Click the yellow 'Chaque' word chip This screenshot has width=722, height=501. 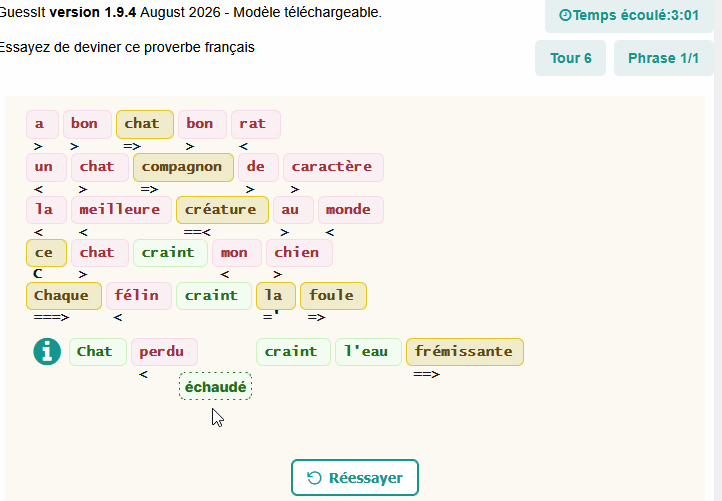pos(64,296)
